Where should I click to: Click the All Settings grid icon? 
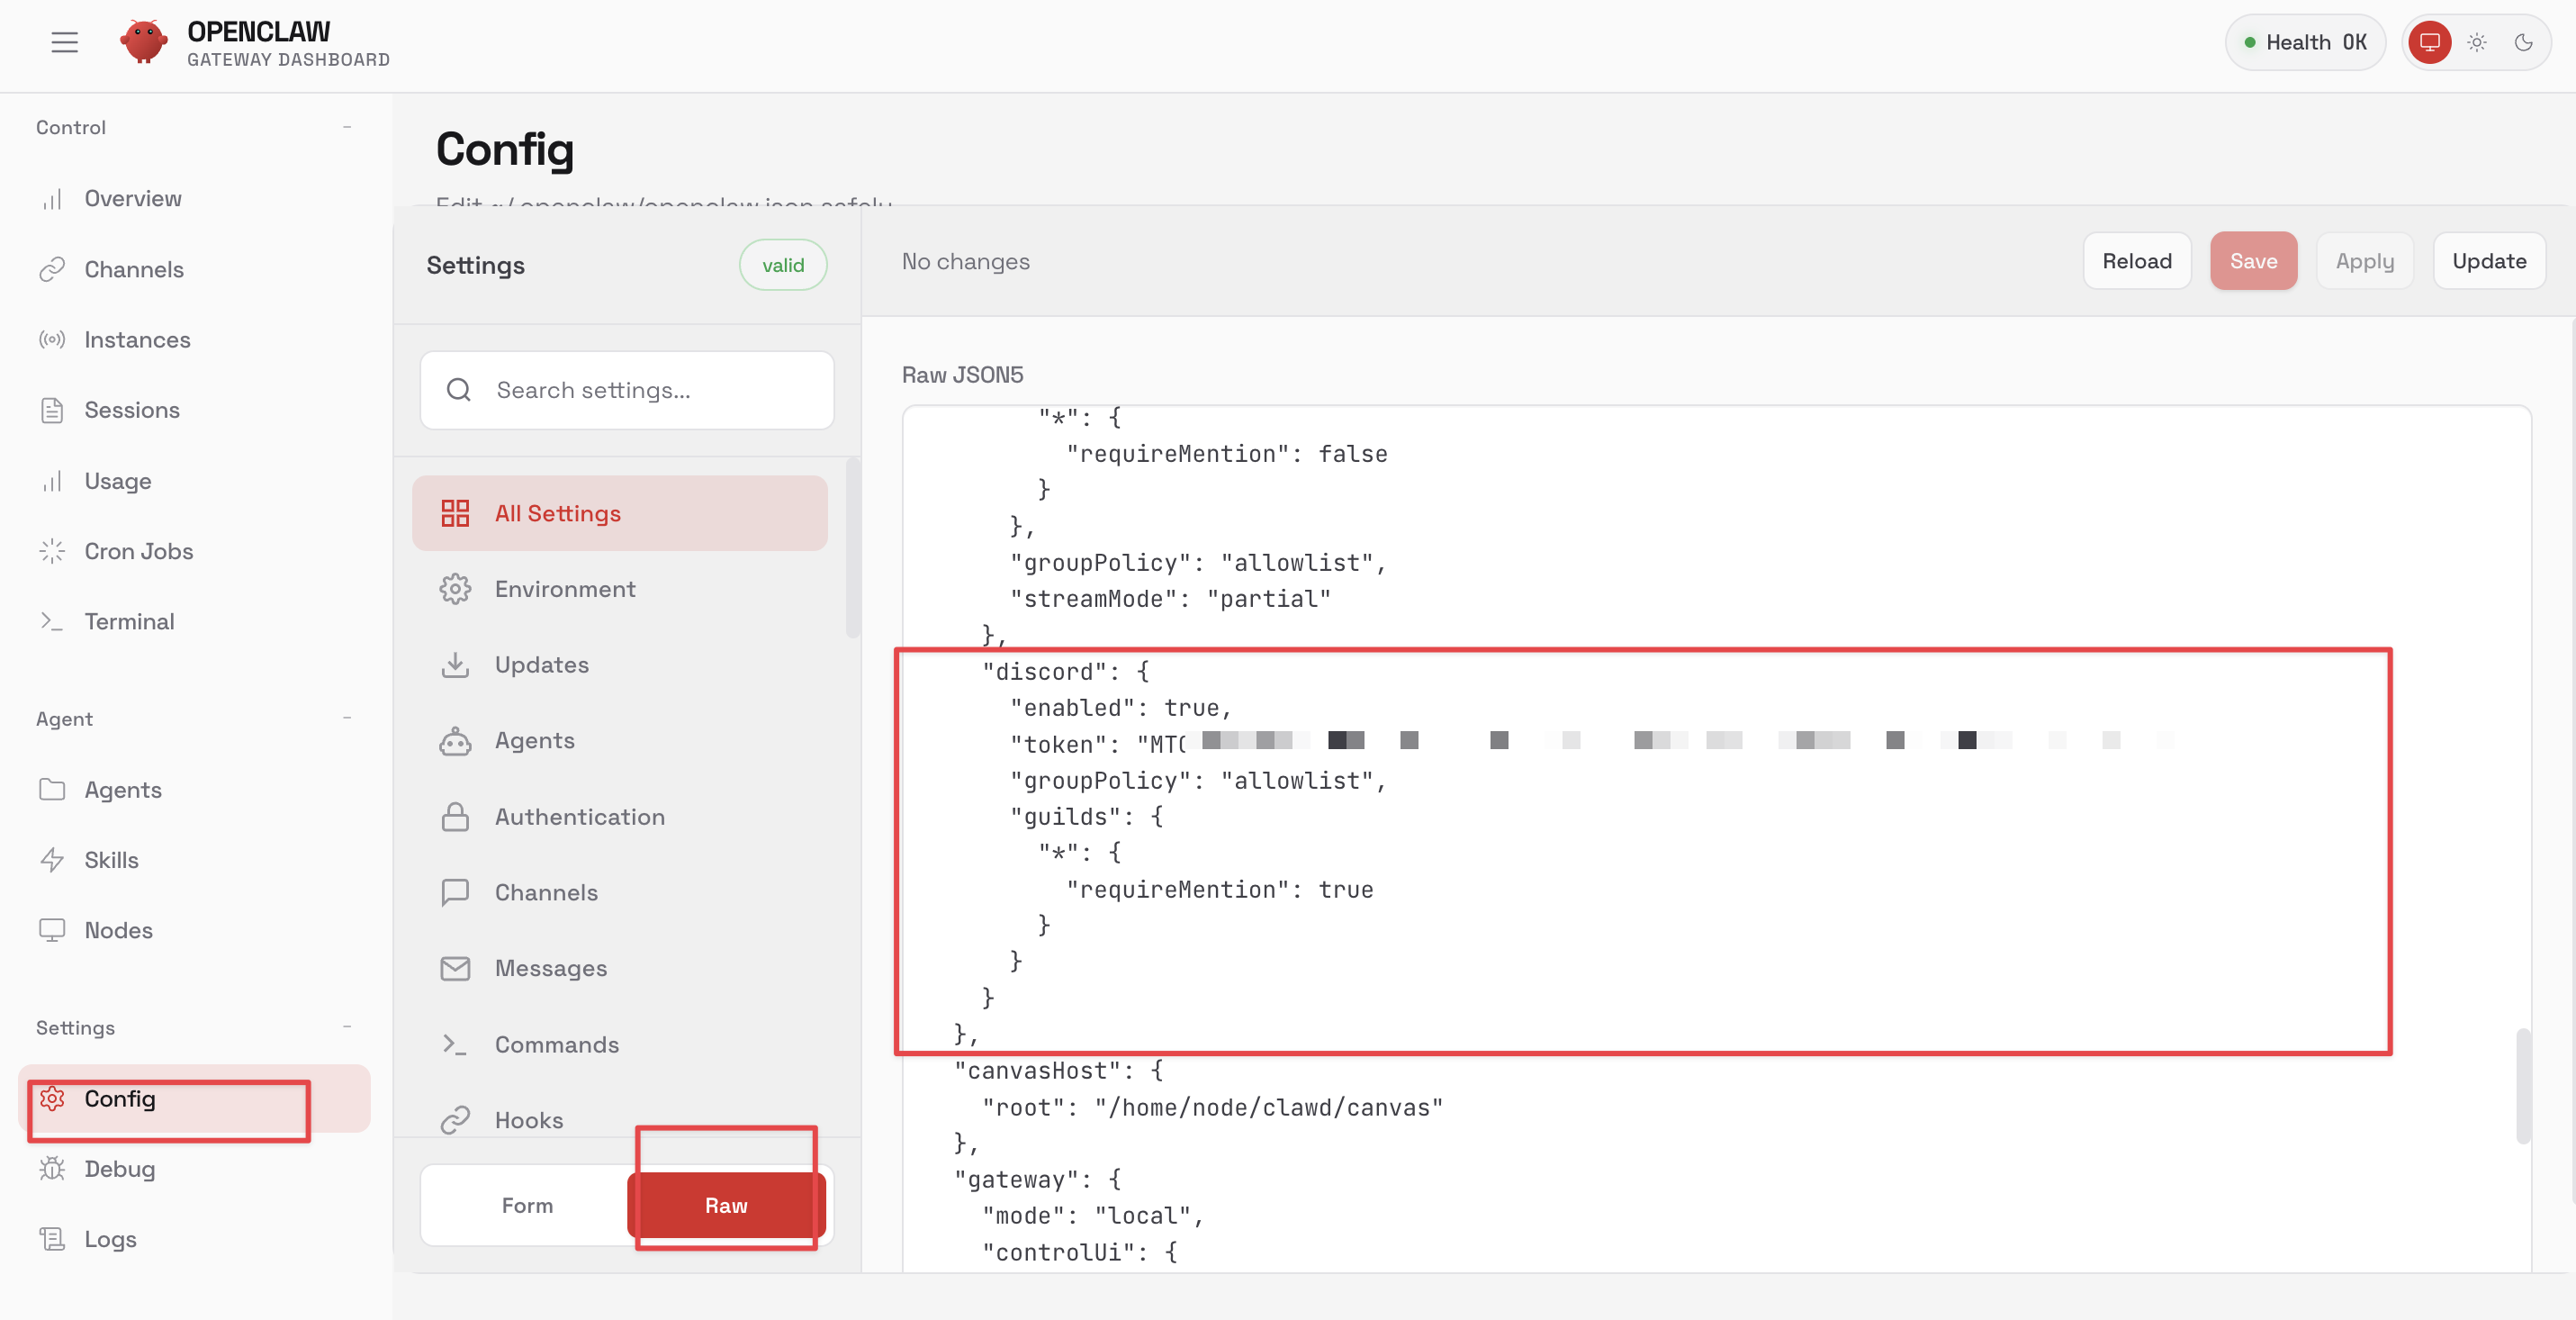pyautogui.click(x=455, y=513)
